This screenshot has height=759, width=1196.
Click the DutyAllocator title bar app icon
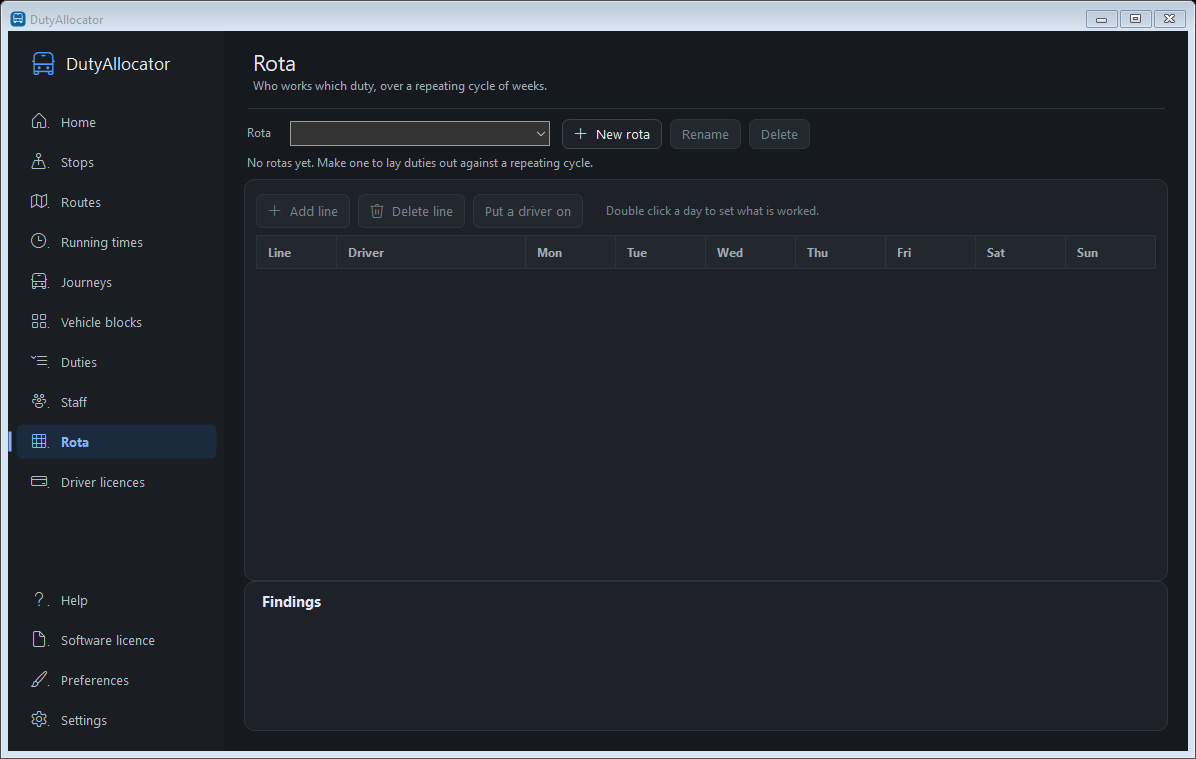coord(18,18)
